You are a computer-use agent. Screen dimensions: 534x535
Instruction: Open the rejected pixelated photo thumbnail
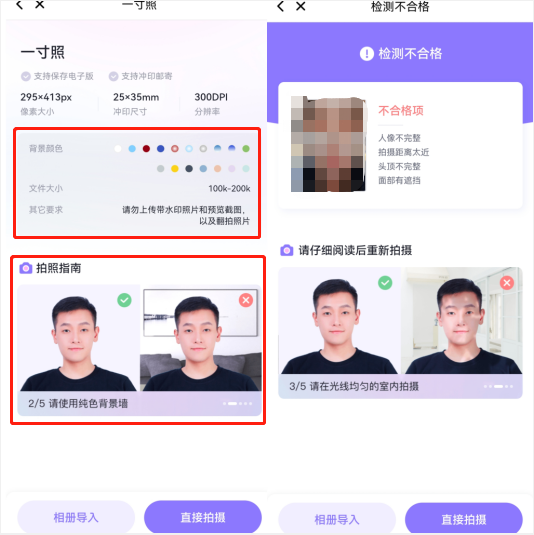[328, 144]
